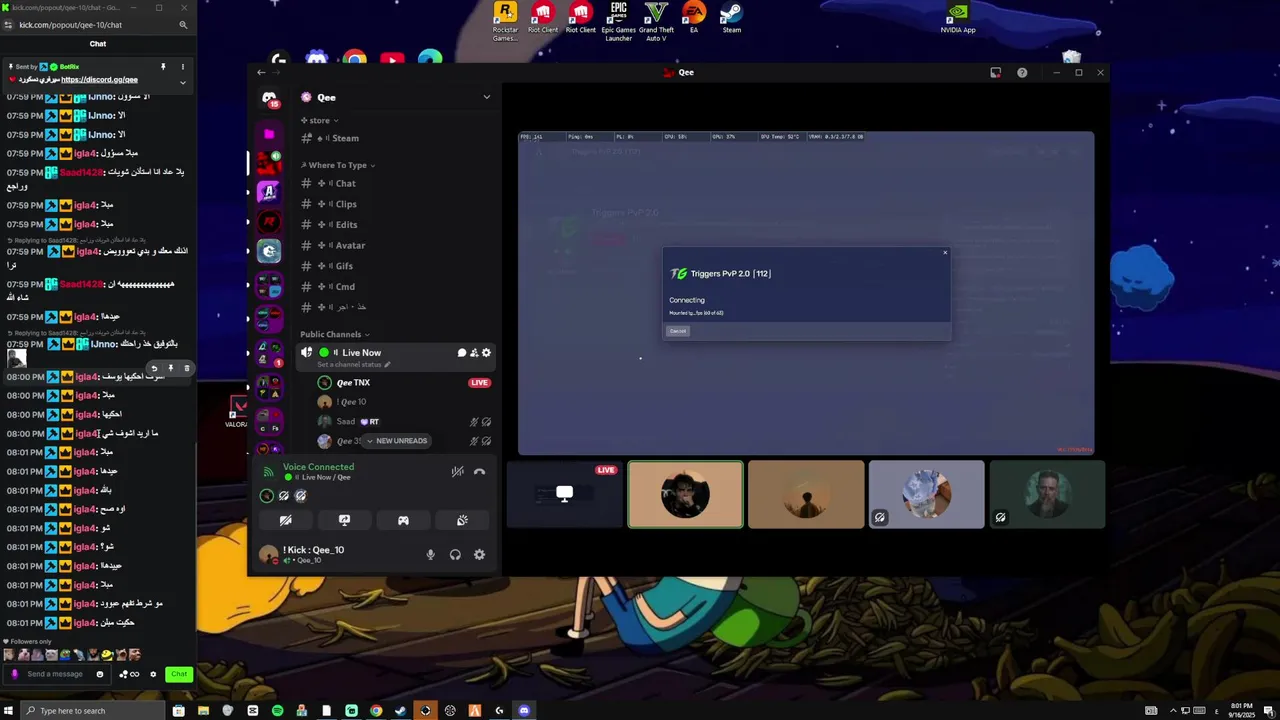Focus the Send a message input

point(56,674)
